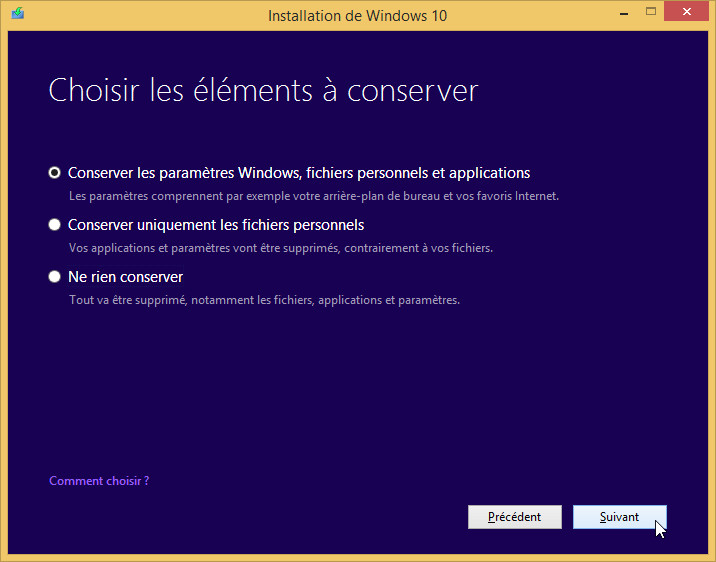Click description 'Les paramètres comprennent par exemple...'
Image resolution: width=716 pixels, height=562 pixels.
point(314,196)
